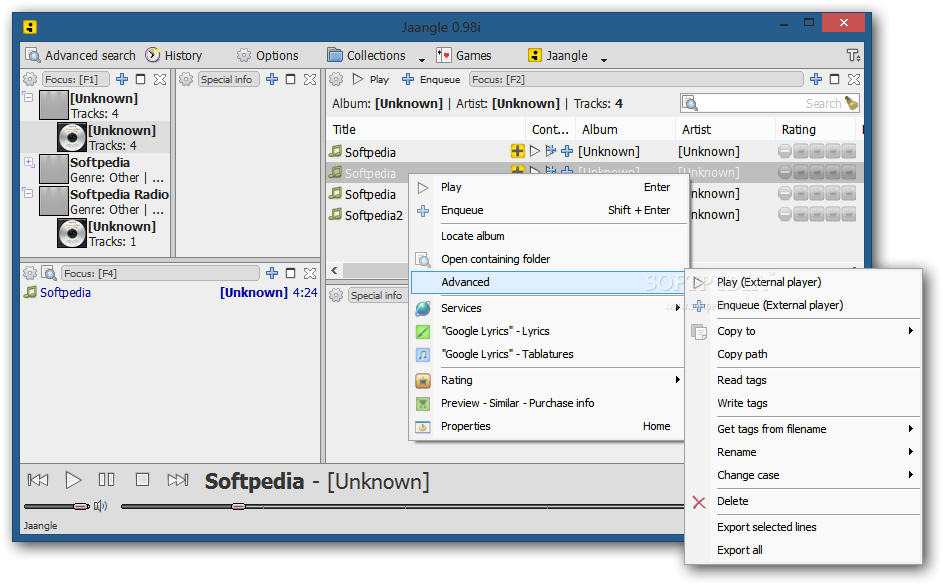
Task: Sort tracks by Artist column header
Action: 725,129
